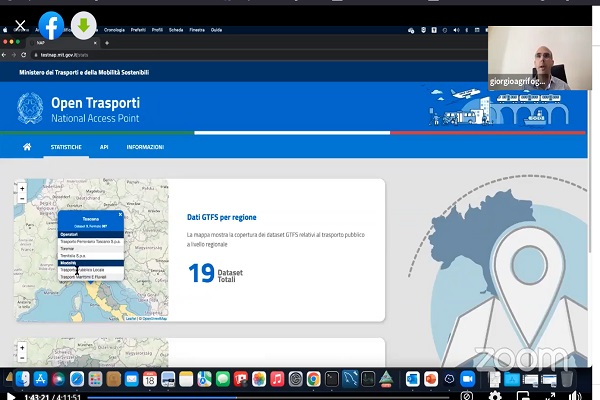Open the API navigation tab
The image size is (600, 400).
104,147
